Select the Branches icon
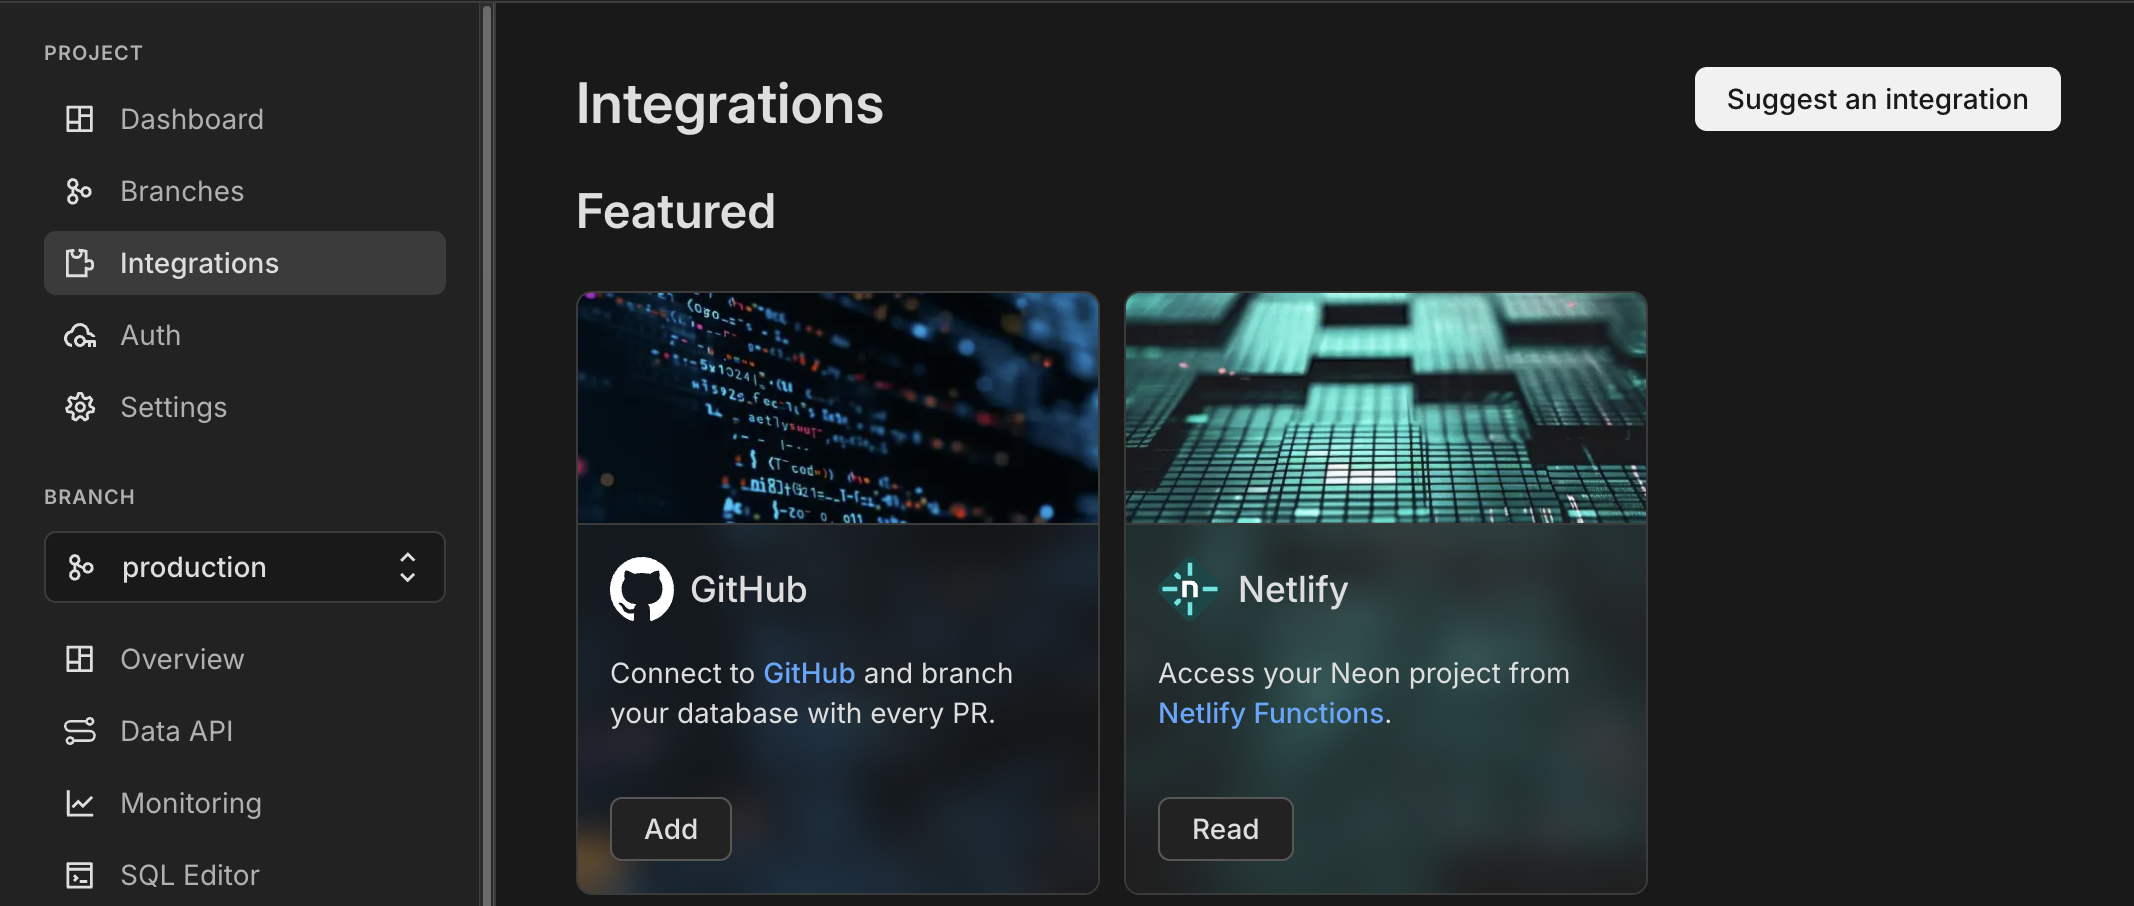The image size is (2134, 906). [x=79, y=190]
